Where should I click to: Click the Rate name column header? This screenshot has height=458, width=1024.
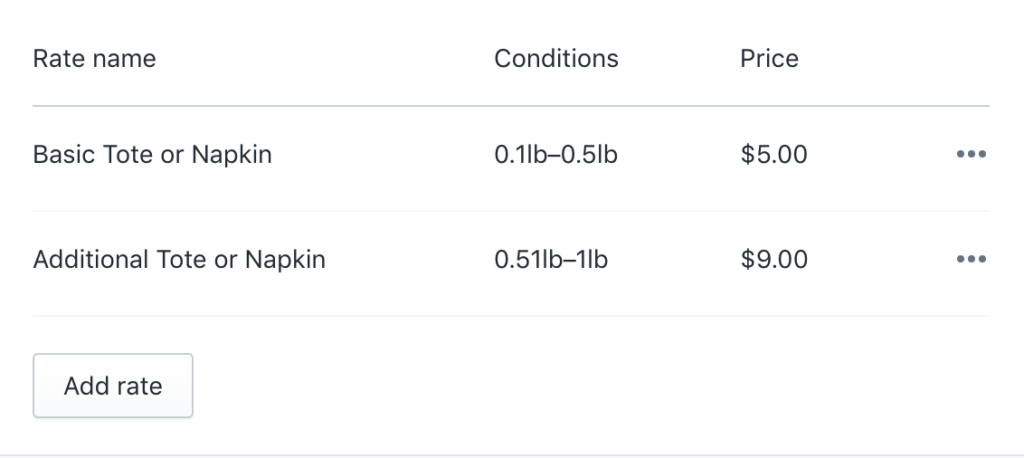(x=94, y=59)
